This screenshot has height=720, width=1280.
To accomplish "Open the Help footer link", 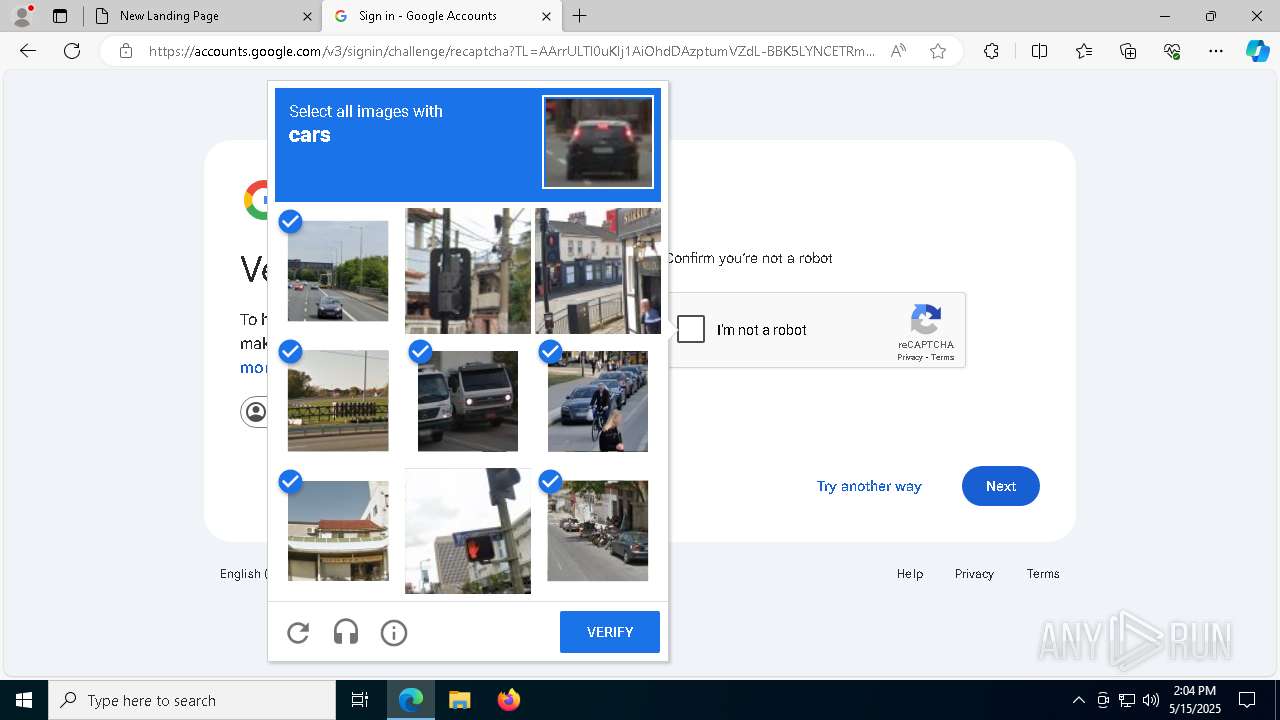I will 910,574.
